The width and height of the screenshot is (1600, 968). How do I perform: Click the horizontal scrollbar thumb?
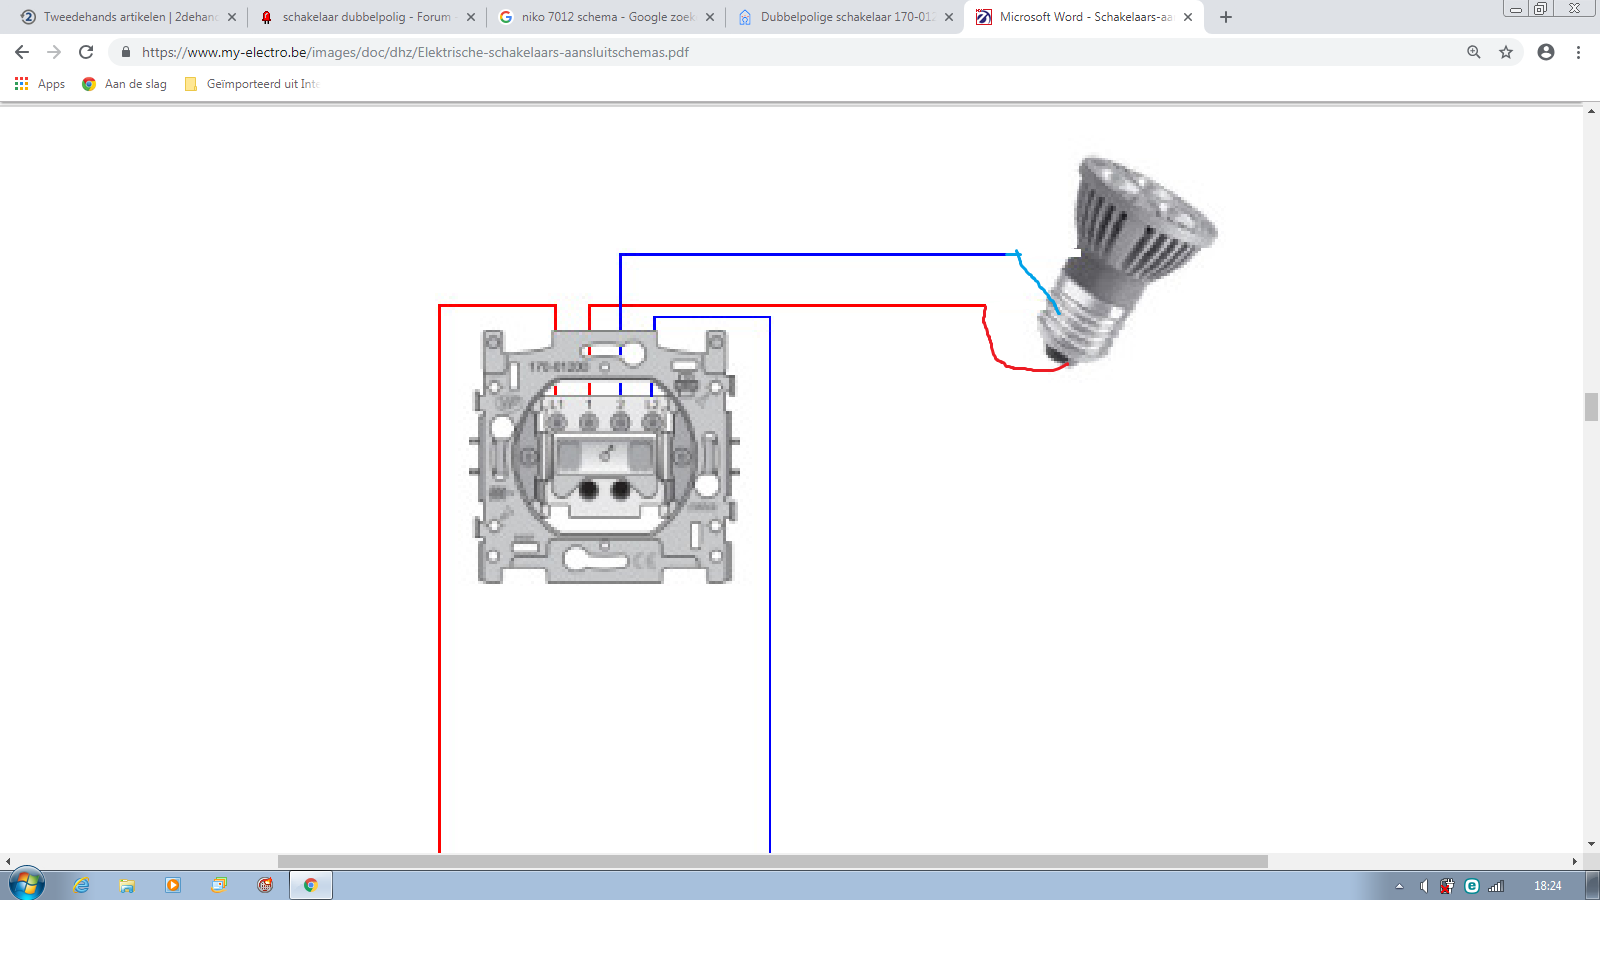[772, 861]
